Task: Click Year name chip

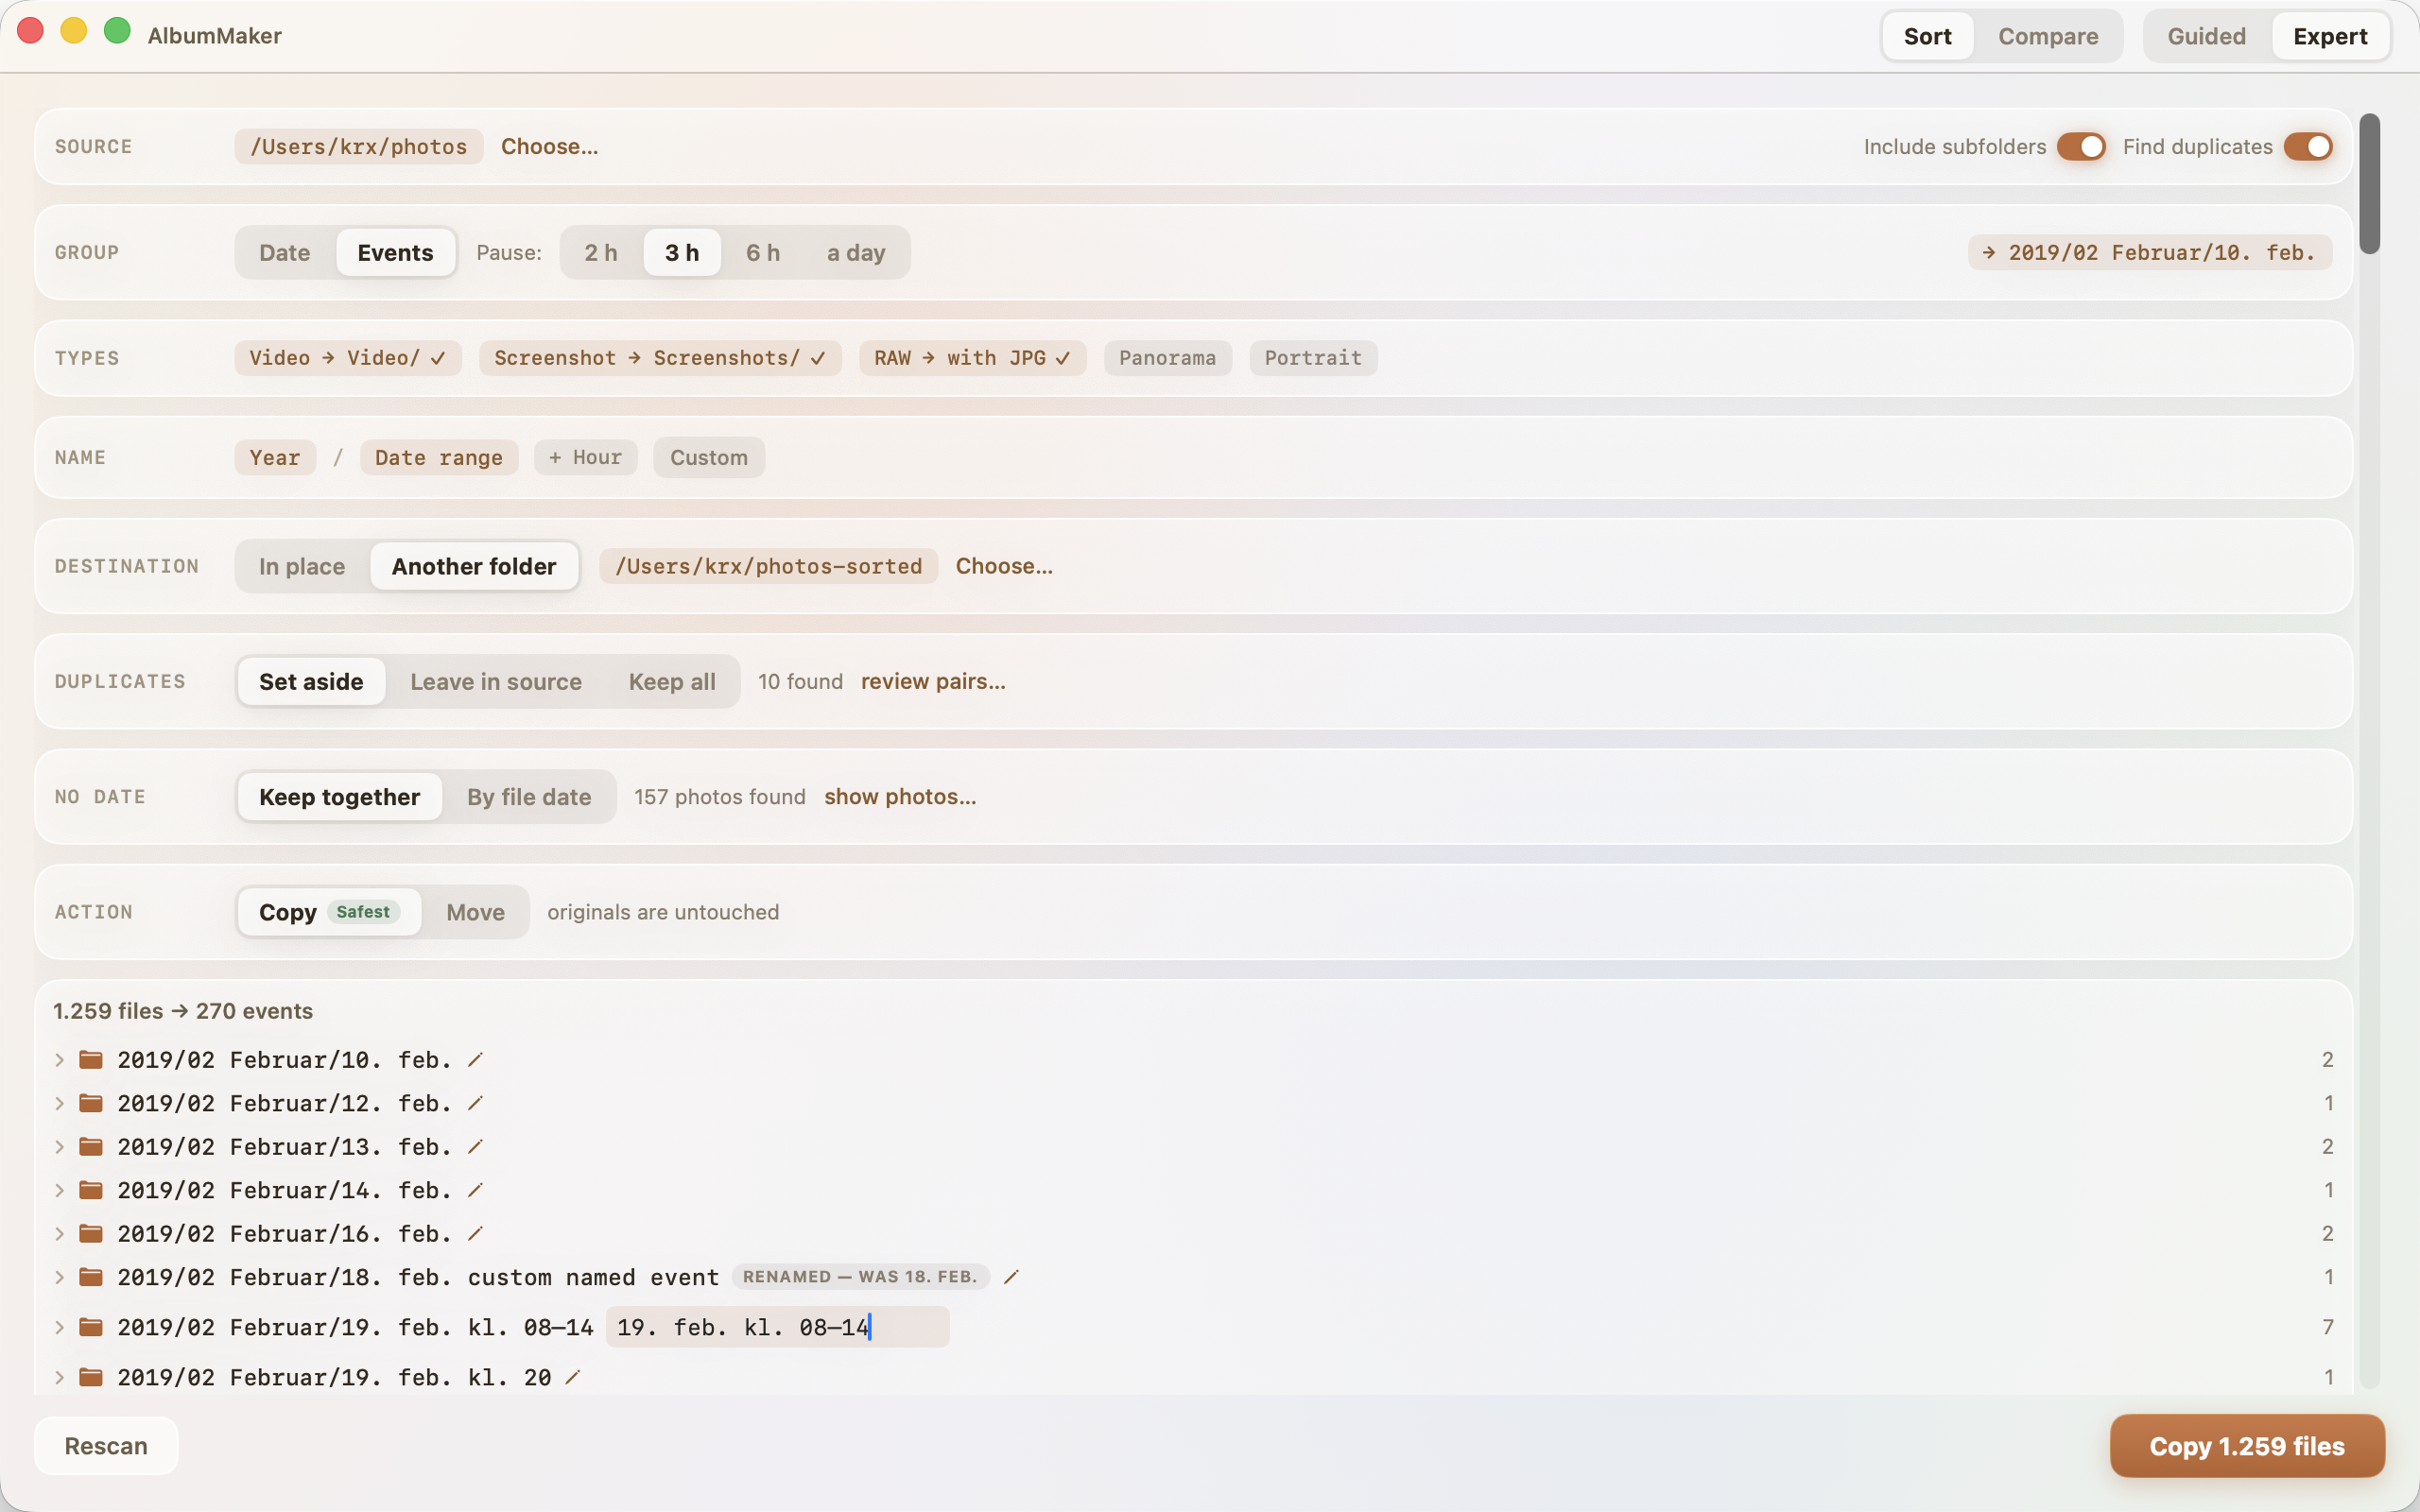Action: (x=275, y=457)
